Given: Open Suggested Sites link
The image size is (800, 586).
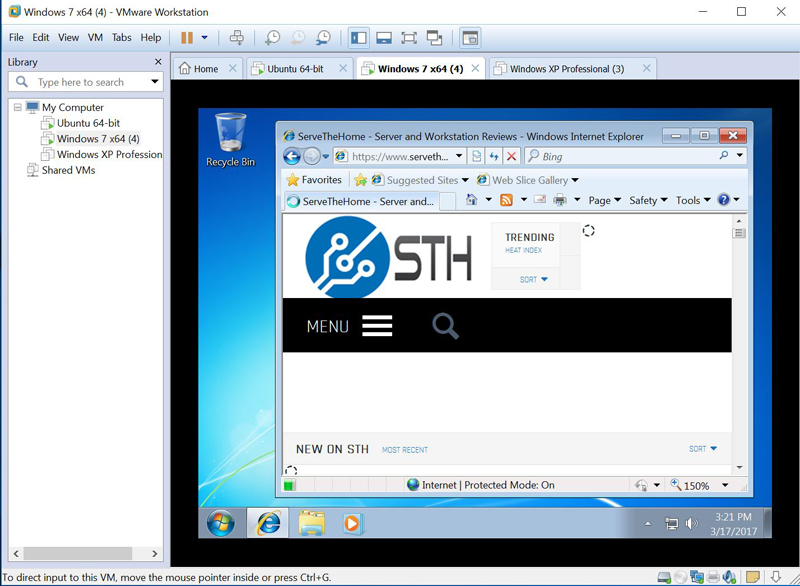Looking at the screenshot, I should click(420, 180).
